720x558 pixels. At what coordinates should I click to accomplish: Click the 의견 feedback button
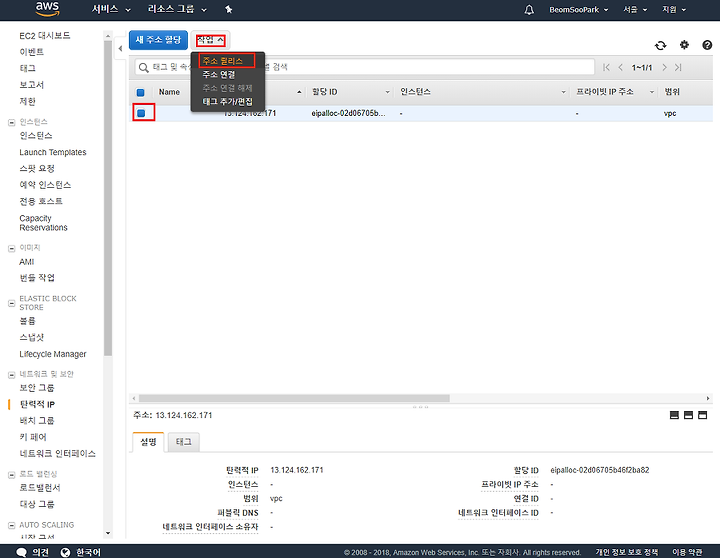[40, 552]
